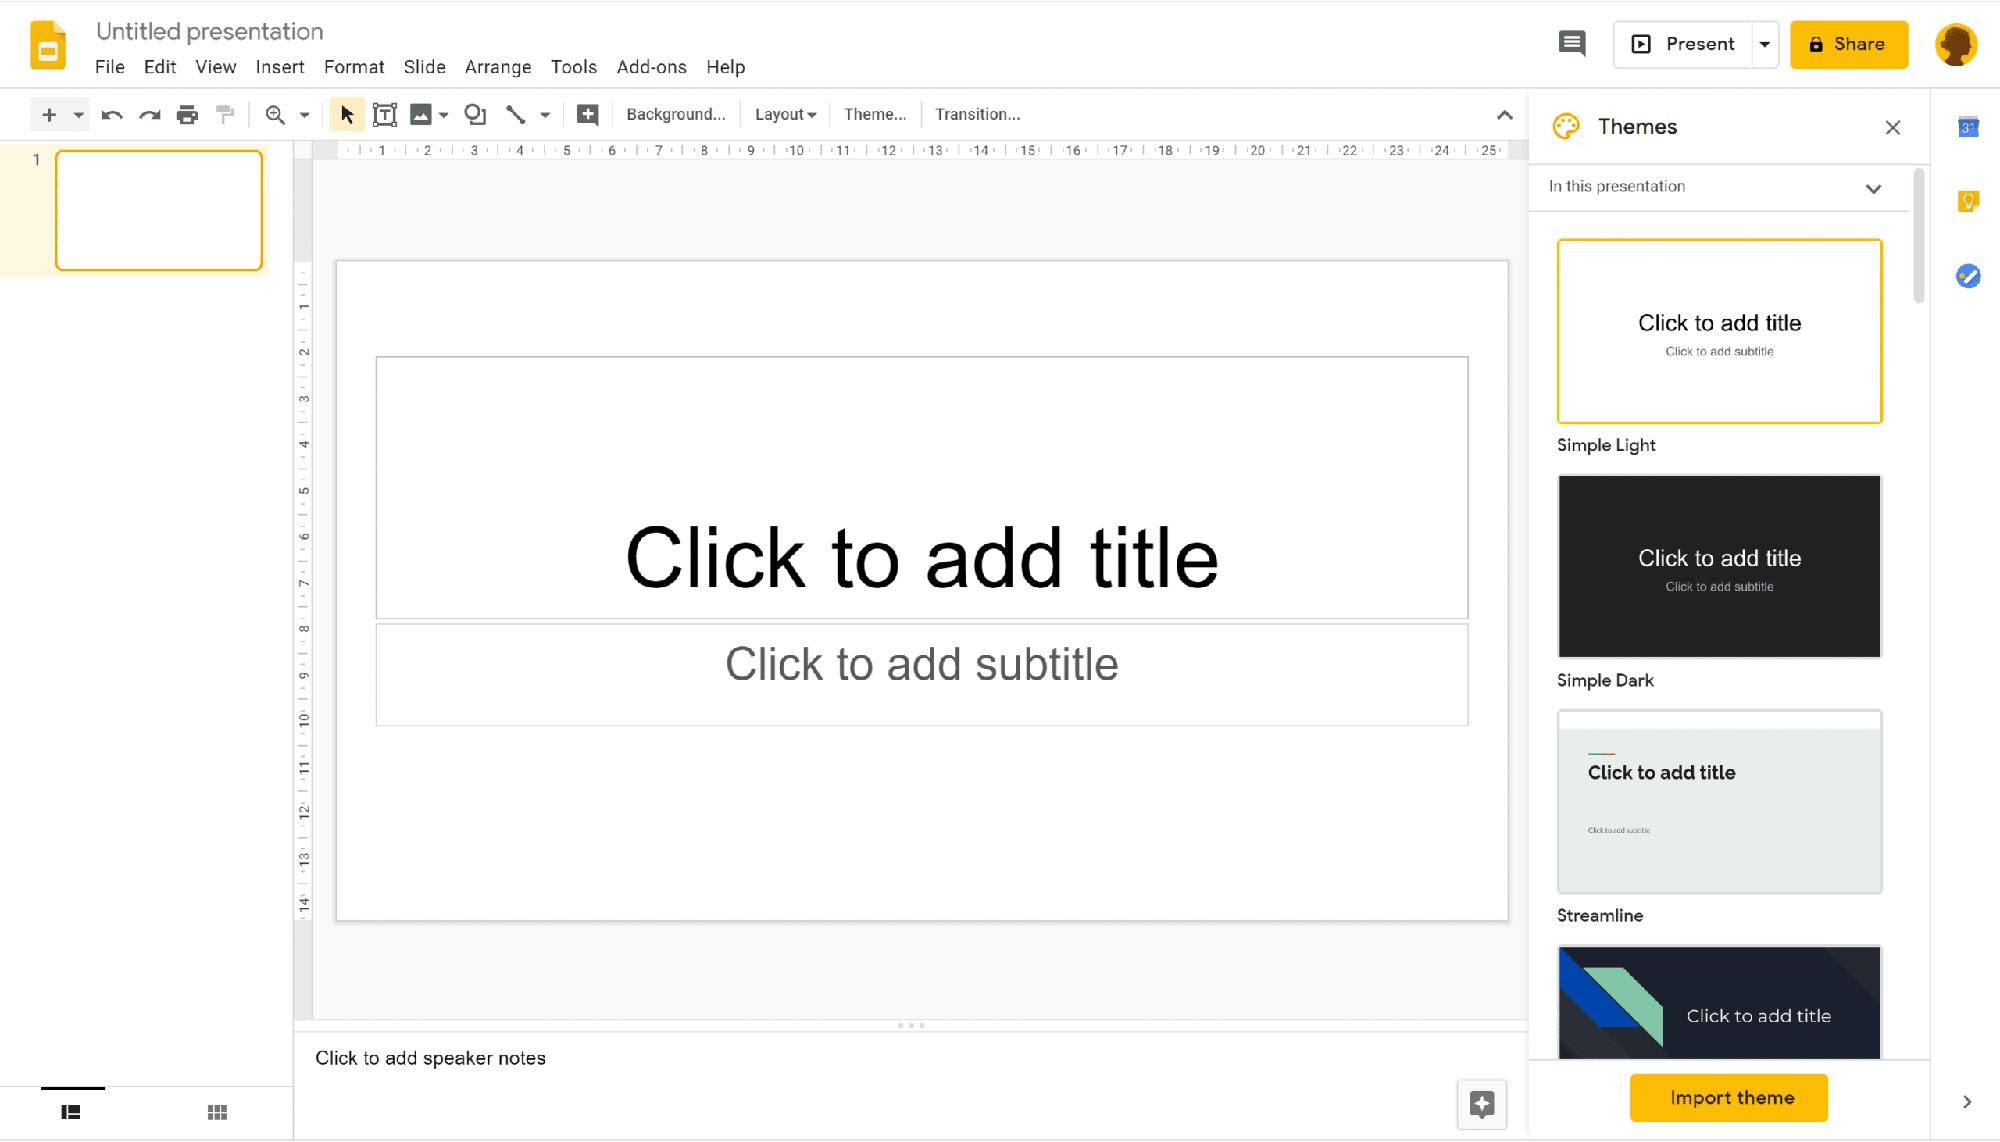
Task: Select the Line tool
Action: click(516, 114)
